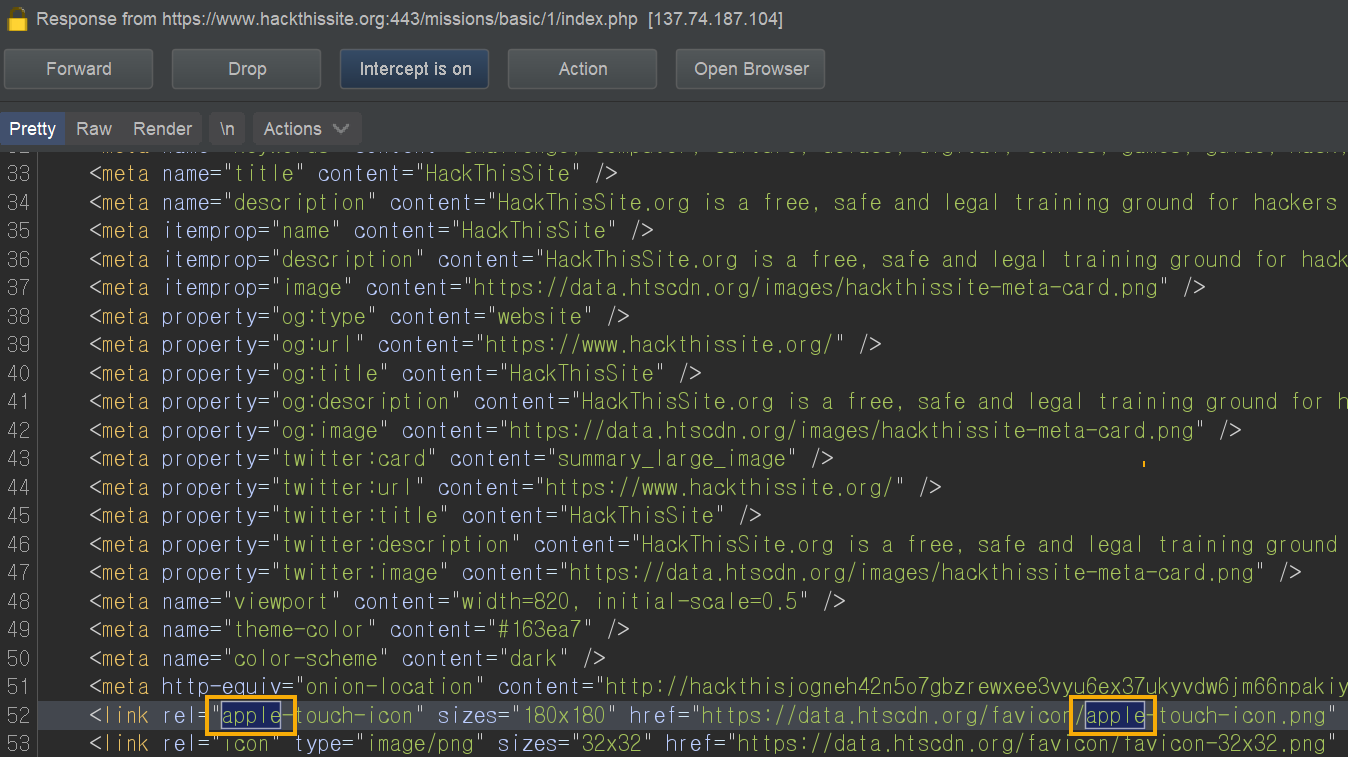
Task: Click highlighted "apple" in href URL line 52
Action: click(x=1114, y=716)
